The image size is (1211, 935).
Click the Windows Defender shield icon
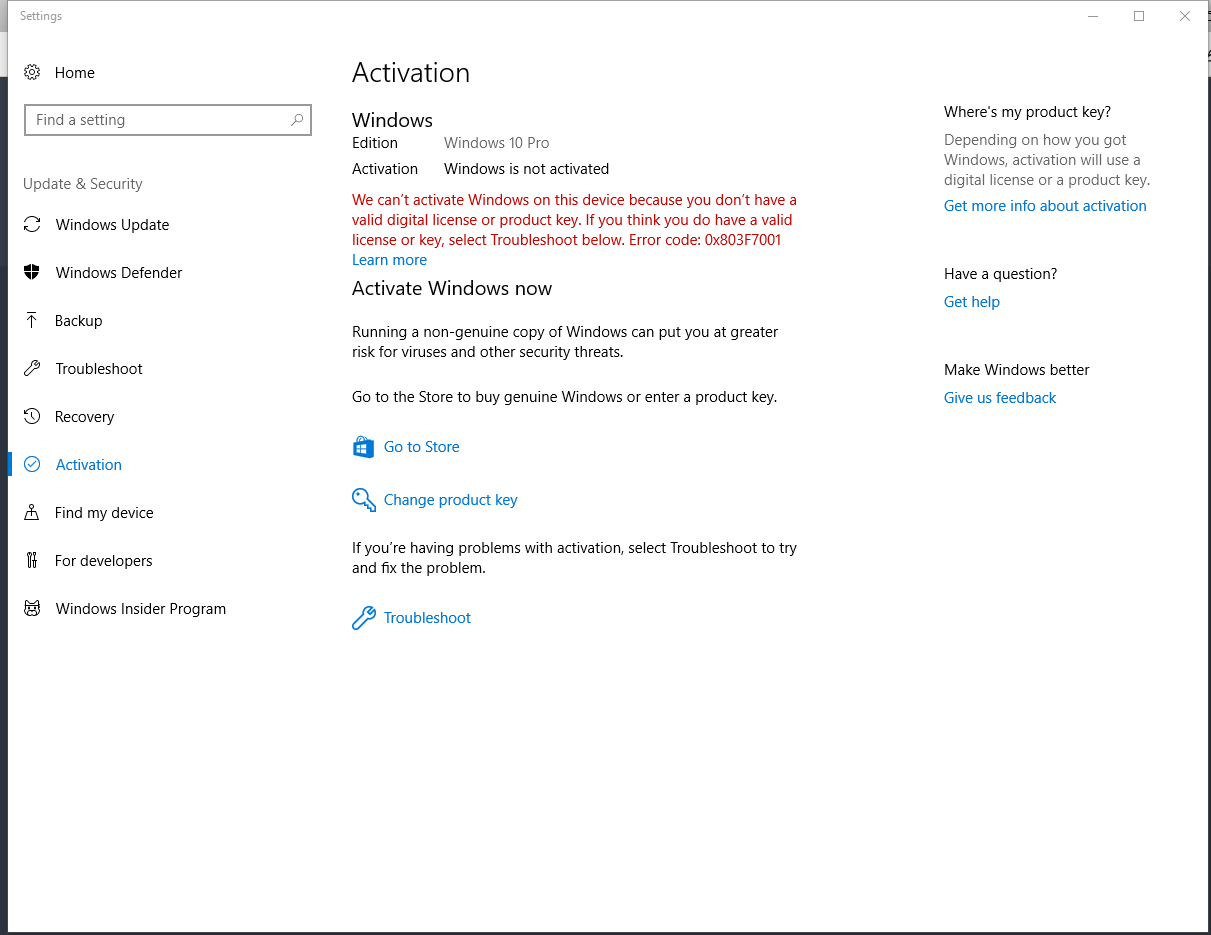(x=32, y=272)
